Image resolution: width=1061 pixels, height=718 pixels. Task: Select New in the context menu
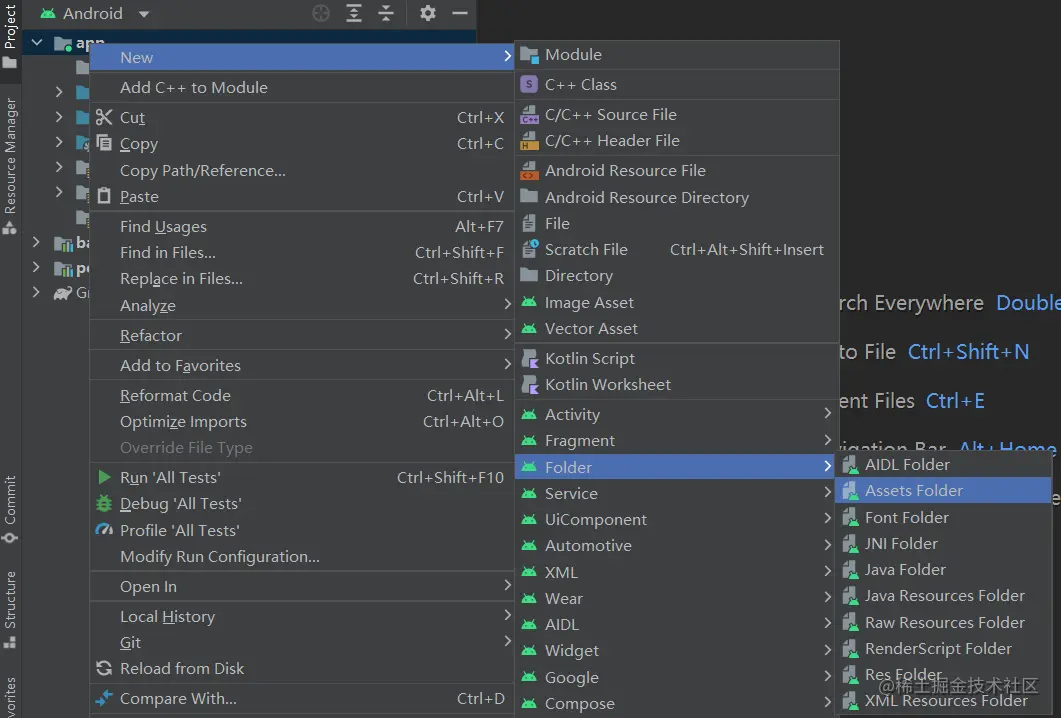click(x=302, y=58)
